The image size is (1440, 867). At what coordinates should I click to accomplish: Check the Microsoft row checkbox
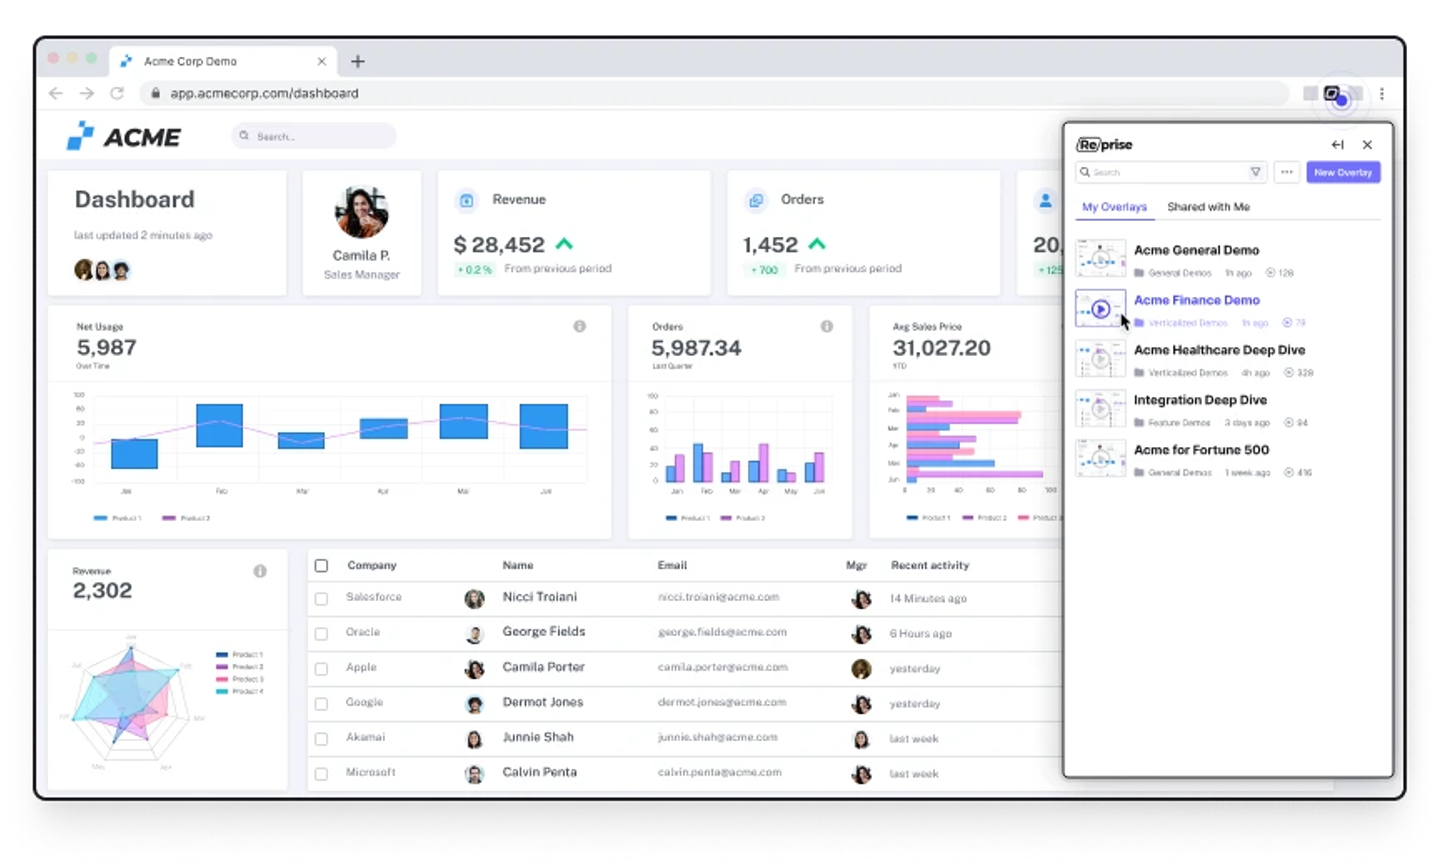pyautogui.click(x=321, y=774)
